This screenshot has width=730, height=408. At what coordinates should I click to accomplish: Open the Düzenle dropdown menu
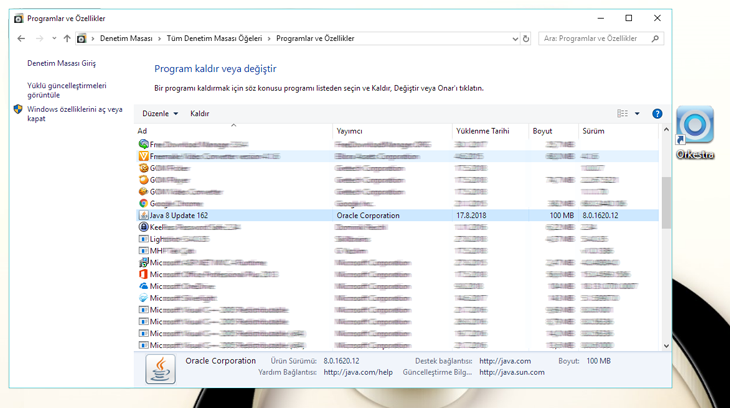160,114
